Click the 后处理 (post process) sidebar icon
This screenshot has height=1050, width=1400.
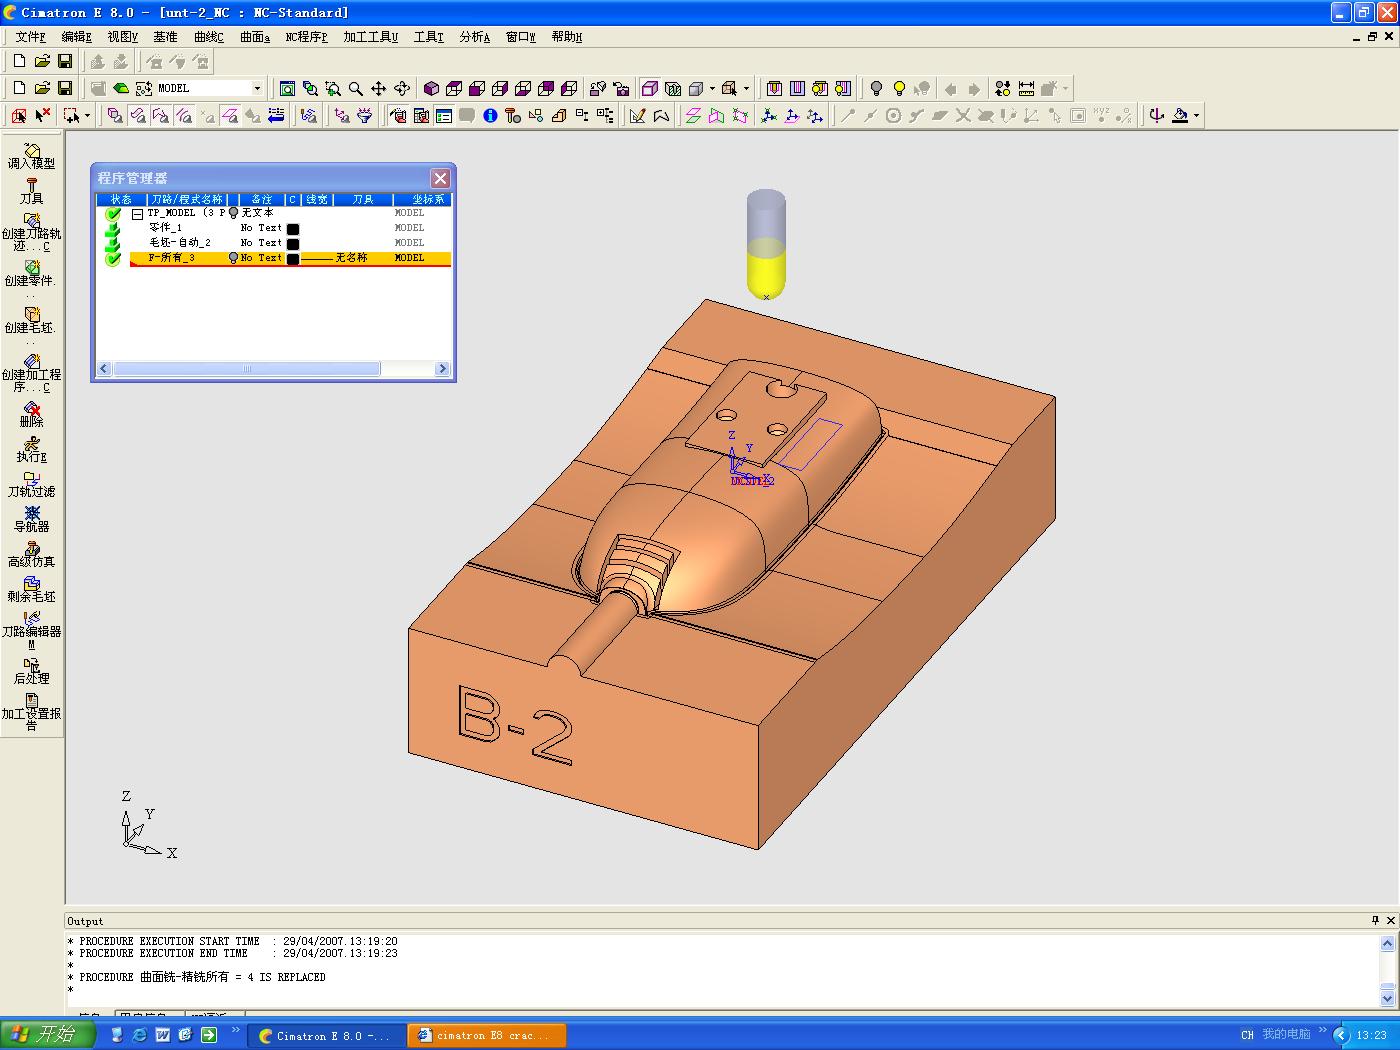(31, 671)
